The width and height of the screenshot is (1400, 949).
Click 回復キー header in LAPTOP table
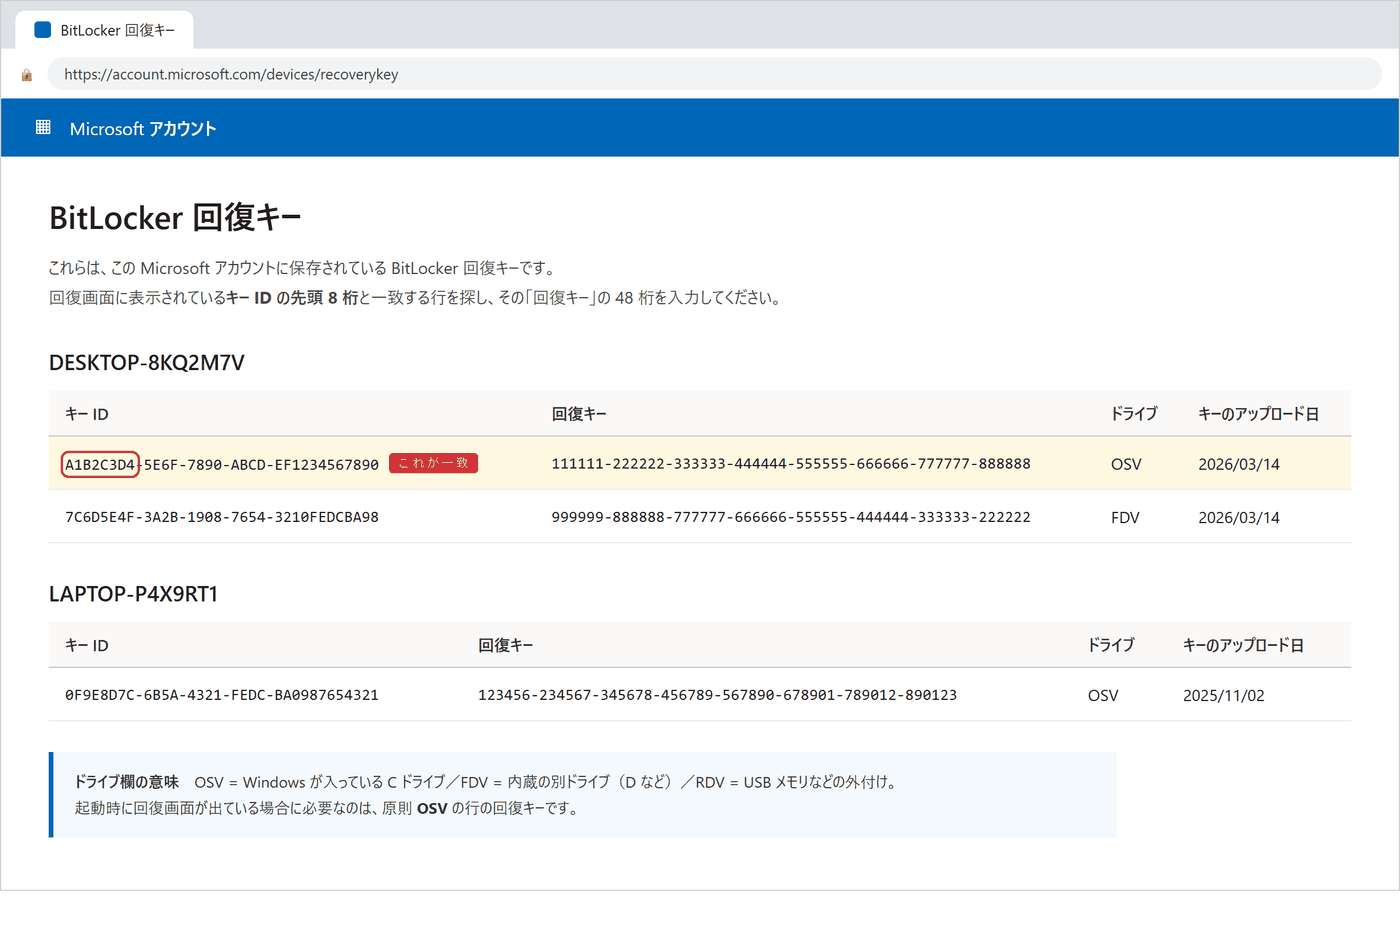506,645
